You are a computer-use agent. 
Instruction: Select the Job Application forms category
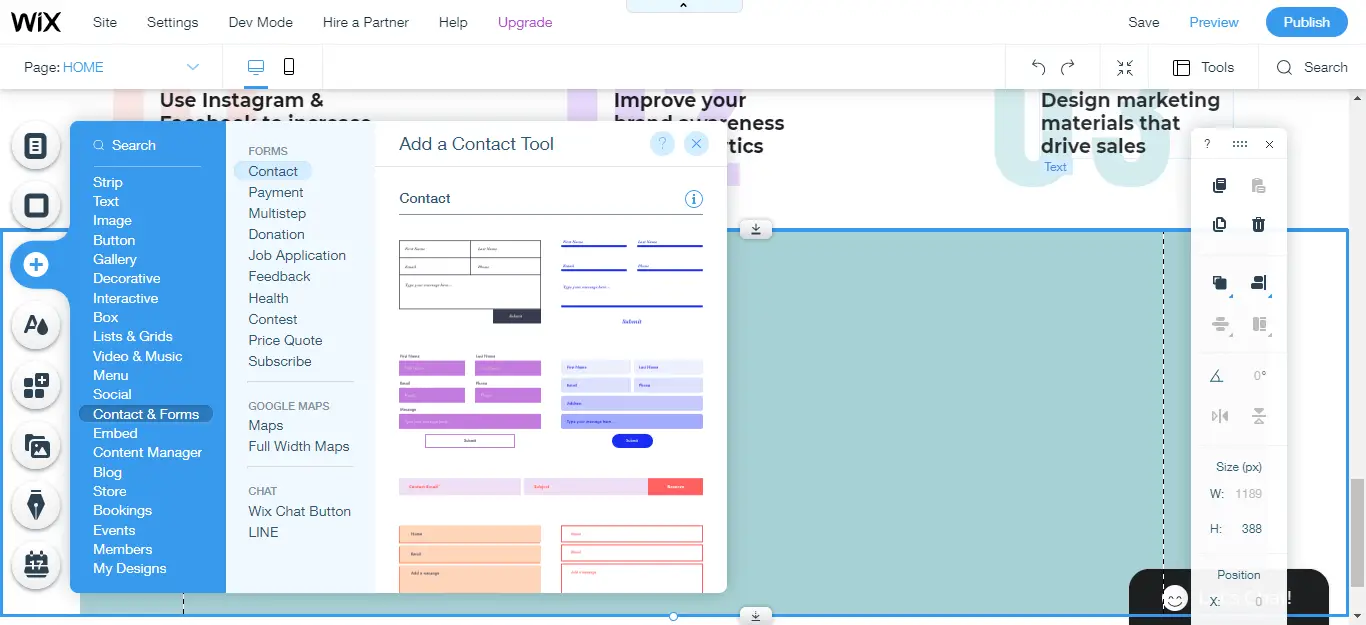click(x=297, y=255)
